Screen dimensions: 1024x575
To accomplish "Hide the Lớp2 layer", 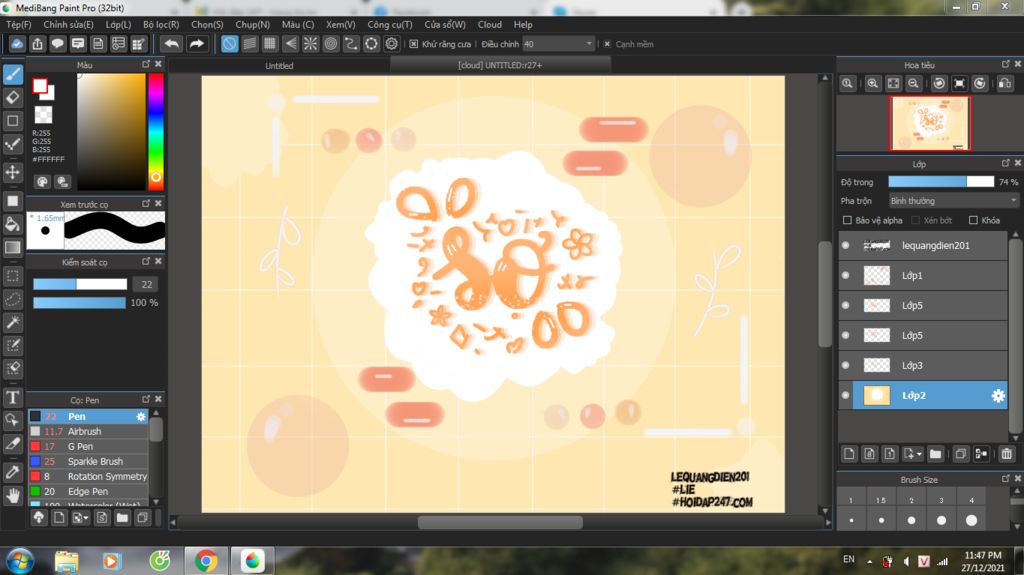I will pos(846,395).
